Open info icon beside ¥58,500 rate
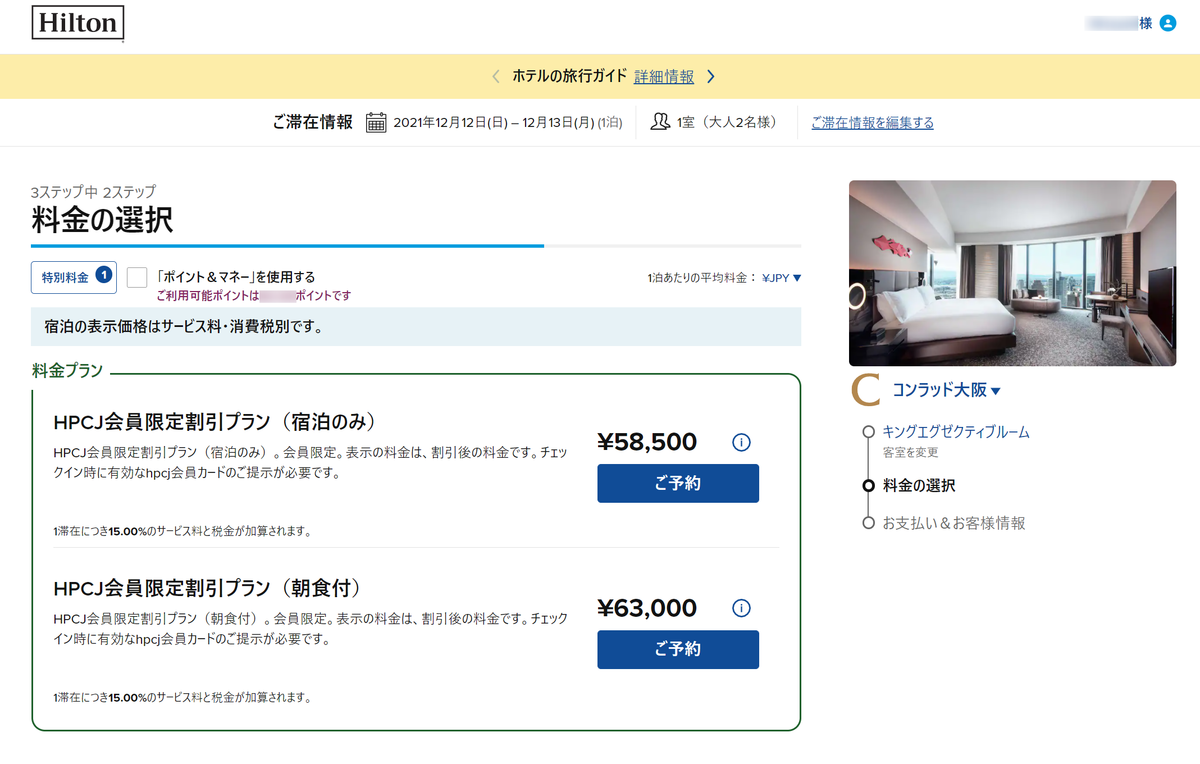The width and height of the screenshot is (1200, 764). point(741,442)
